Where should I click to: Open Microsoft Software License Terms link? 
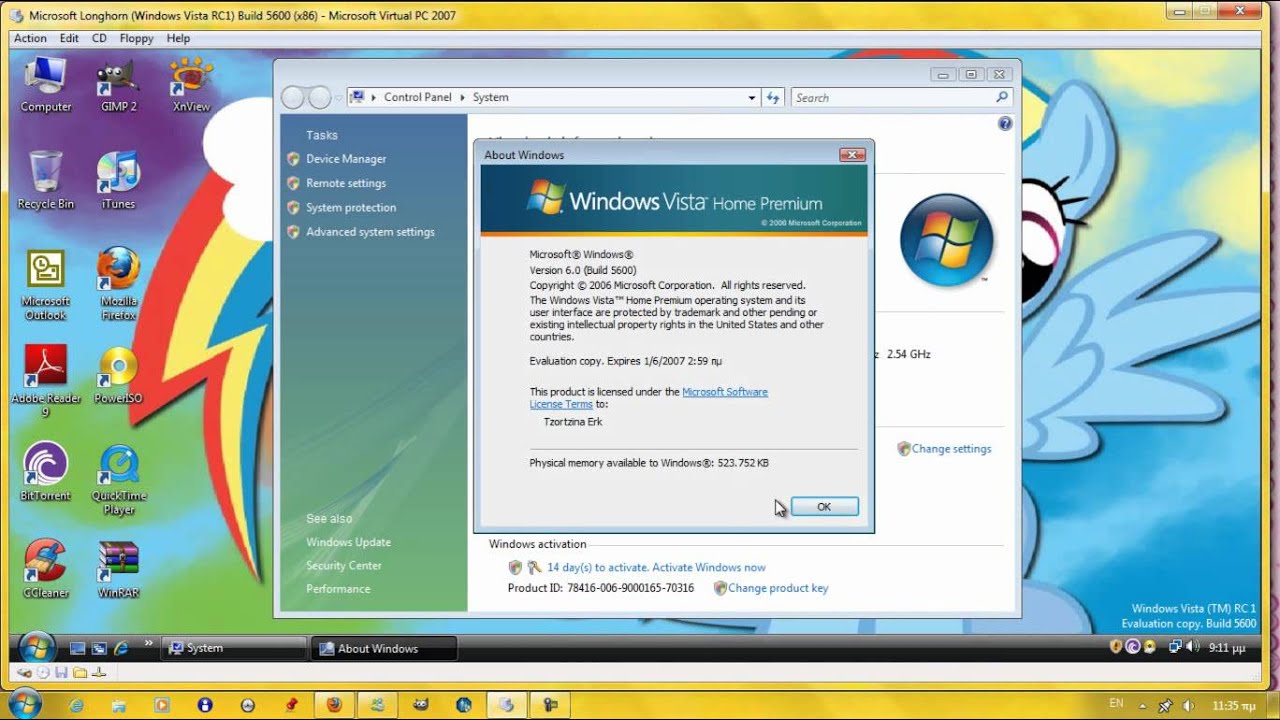pyautogui.click(x=649, y=398)
